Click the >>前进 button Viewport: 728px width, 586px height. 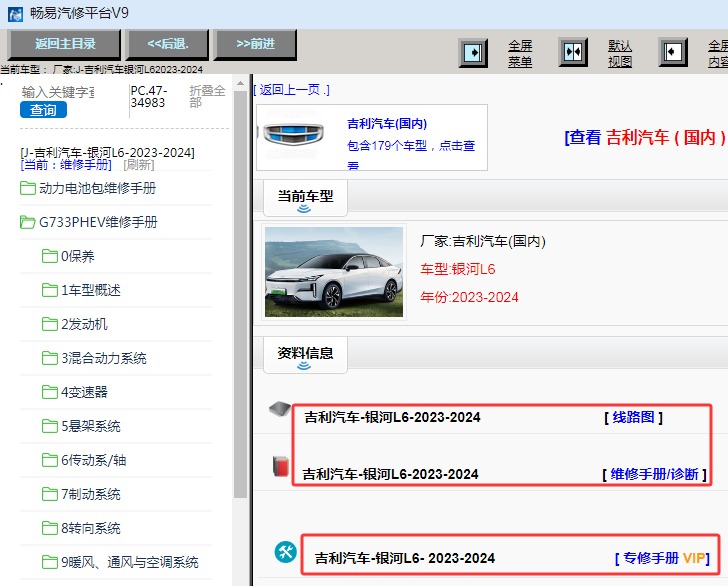point(255,44)
